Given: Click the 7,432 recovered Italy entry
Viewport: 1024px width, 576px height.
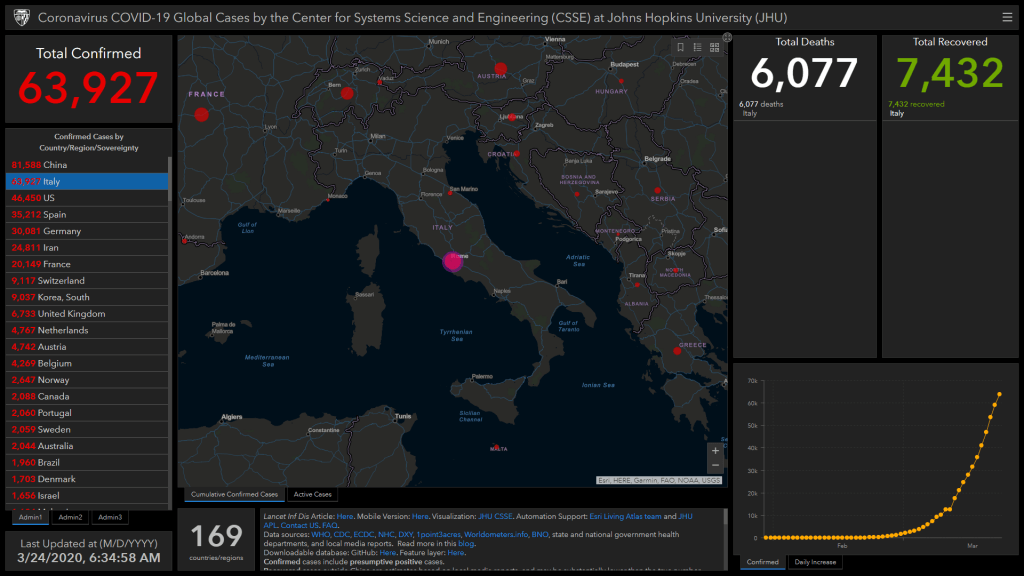Looking at the screenshot, I should coord(950,108).
